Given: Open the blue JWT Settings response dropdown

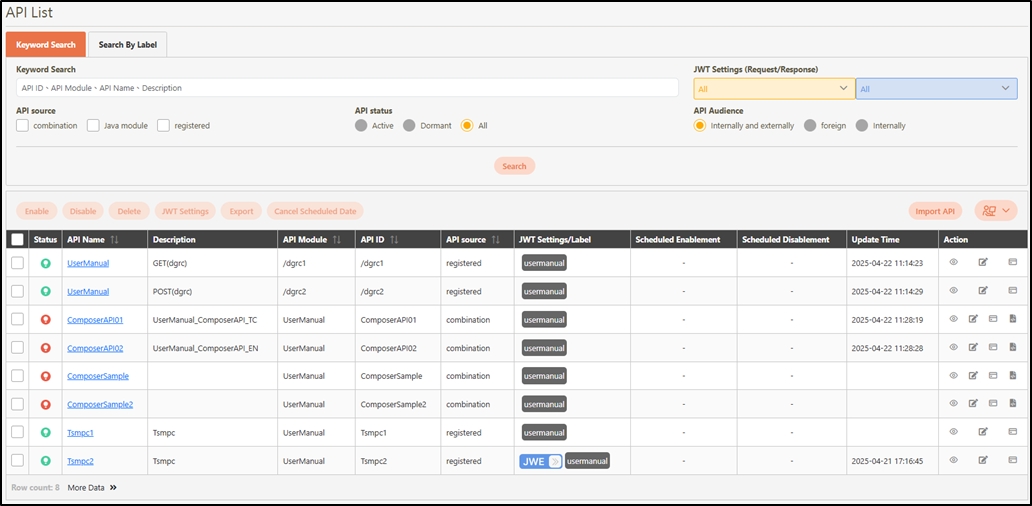Looking at the screenshot, I should tap(936, 89).
